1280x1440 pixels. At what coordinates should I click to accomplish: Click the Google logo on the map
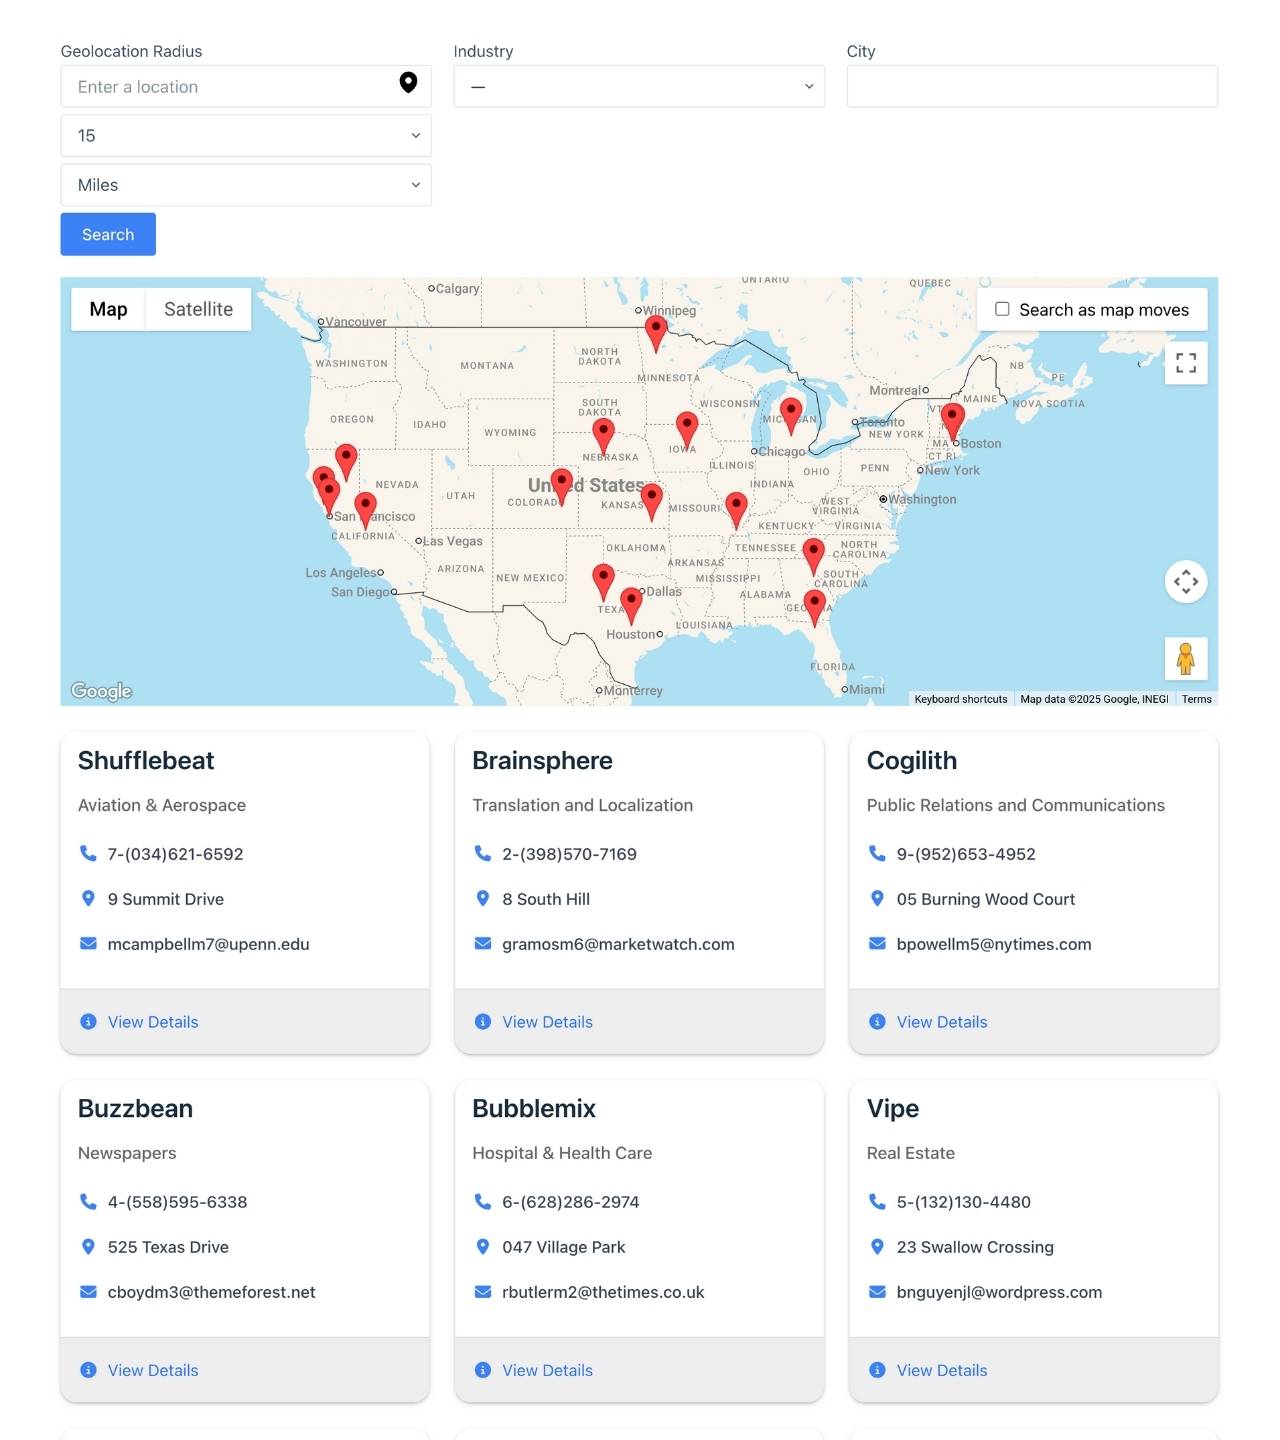[100, 690]
